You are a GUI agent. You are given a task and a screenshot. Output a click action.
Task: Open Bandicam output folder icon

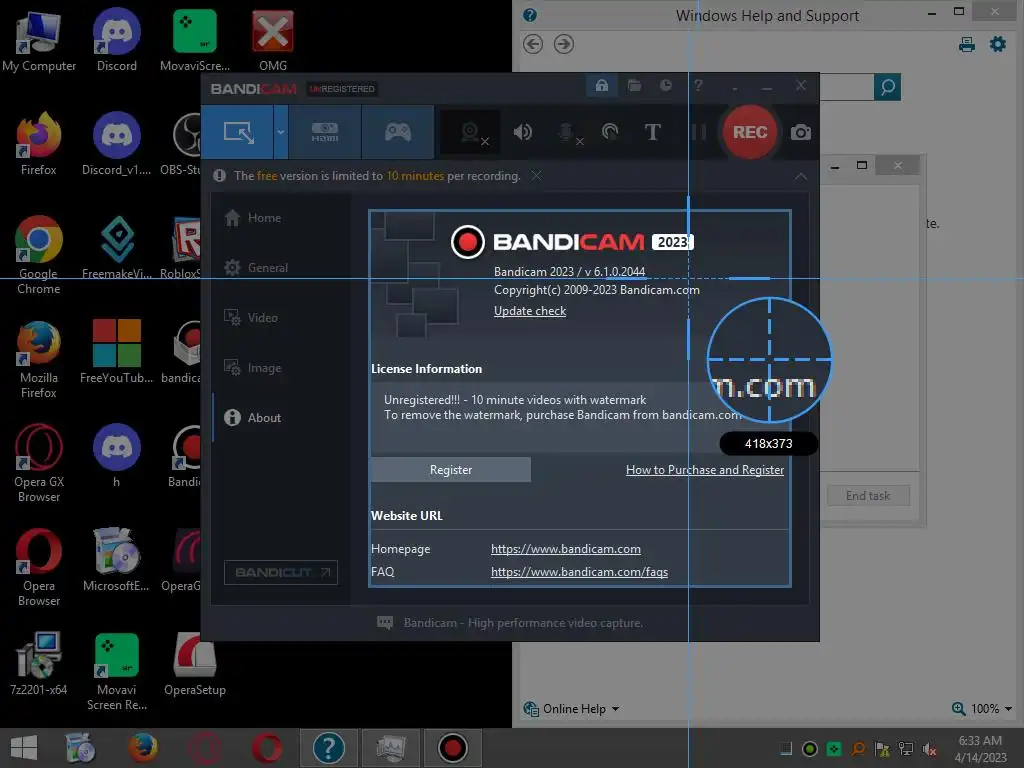point(634,86)
